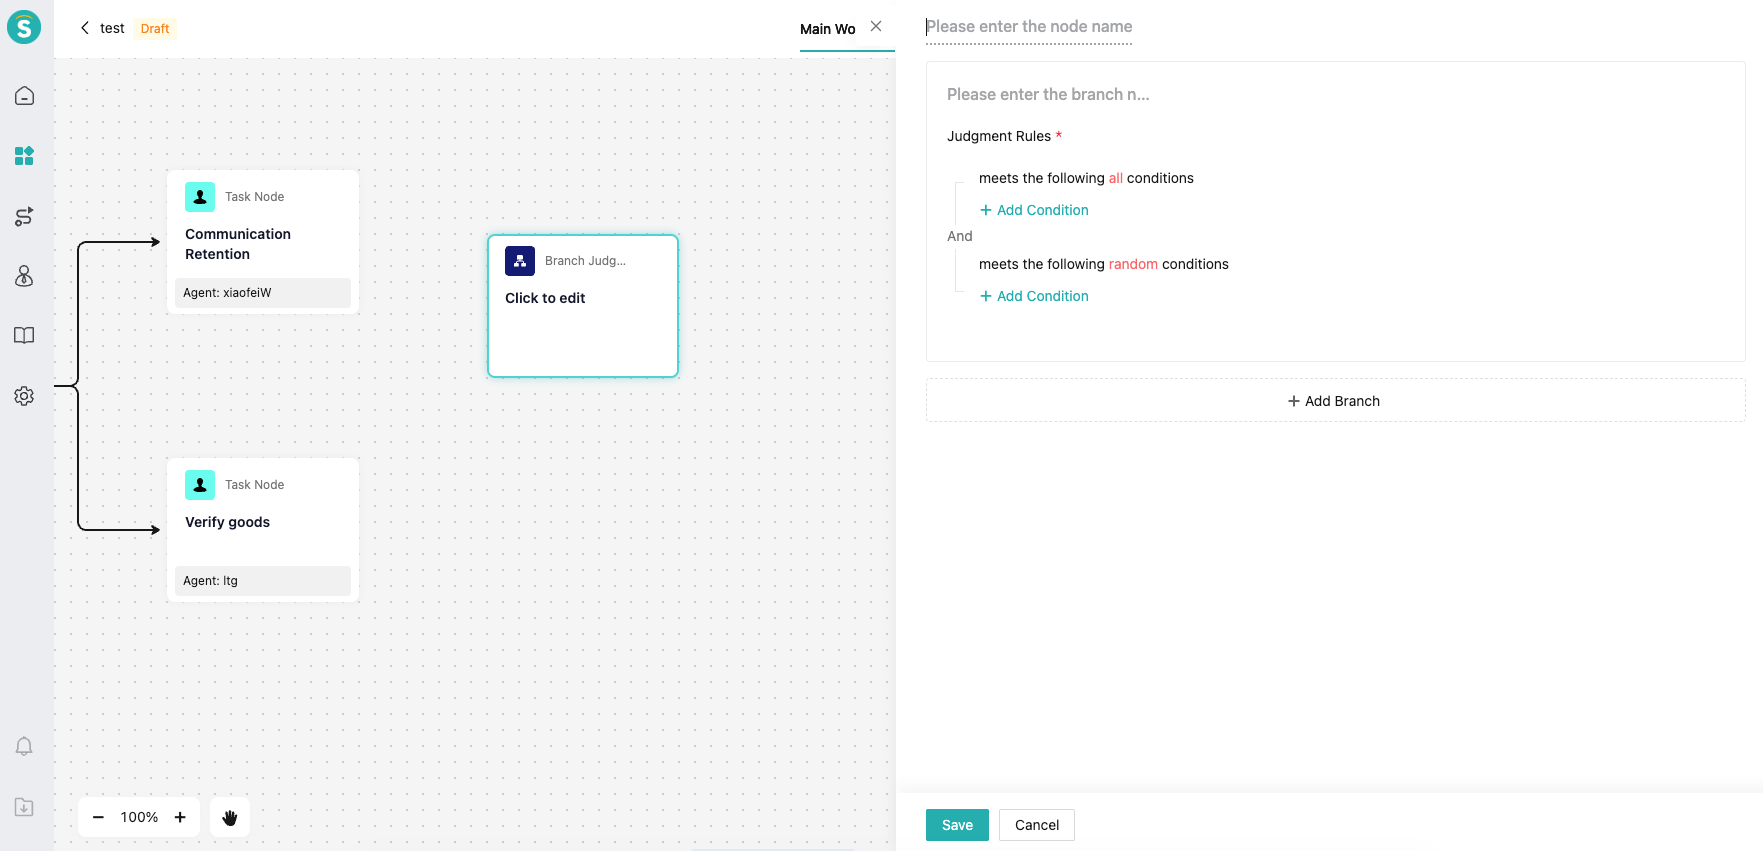Zoom out with the minus button
This screenshot has height=851, width=1763.
coord(98,817)
